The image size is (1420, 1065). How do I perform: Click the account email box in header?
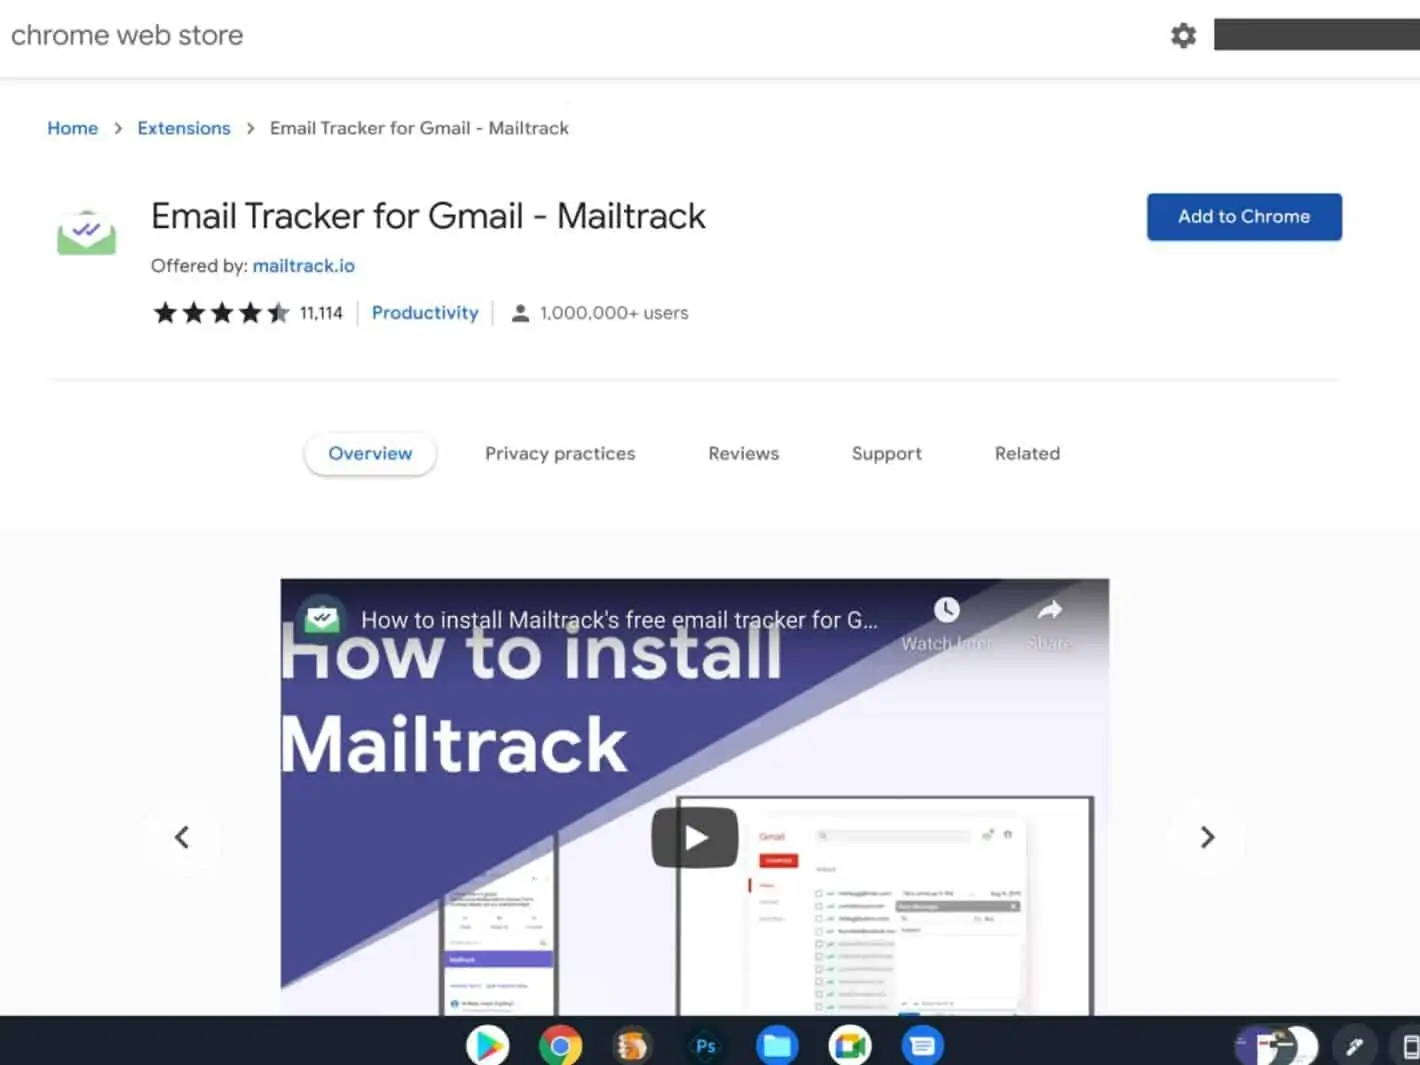(x=1317, y=34)
